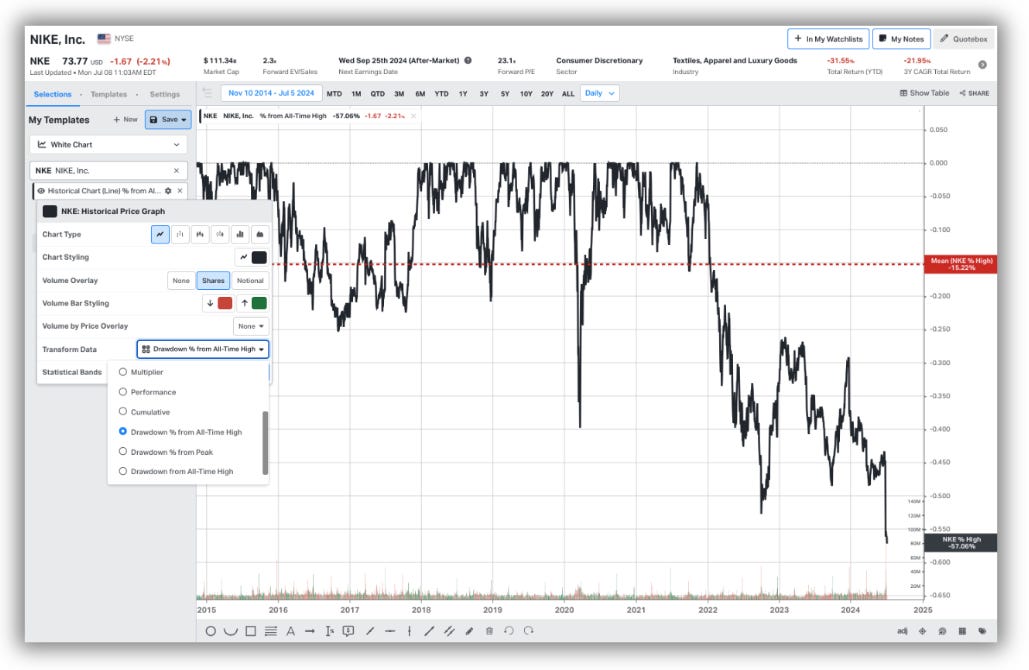Click Show Table

pos(924,93)
